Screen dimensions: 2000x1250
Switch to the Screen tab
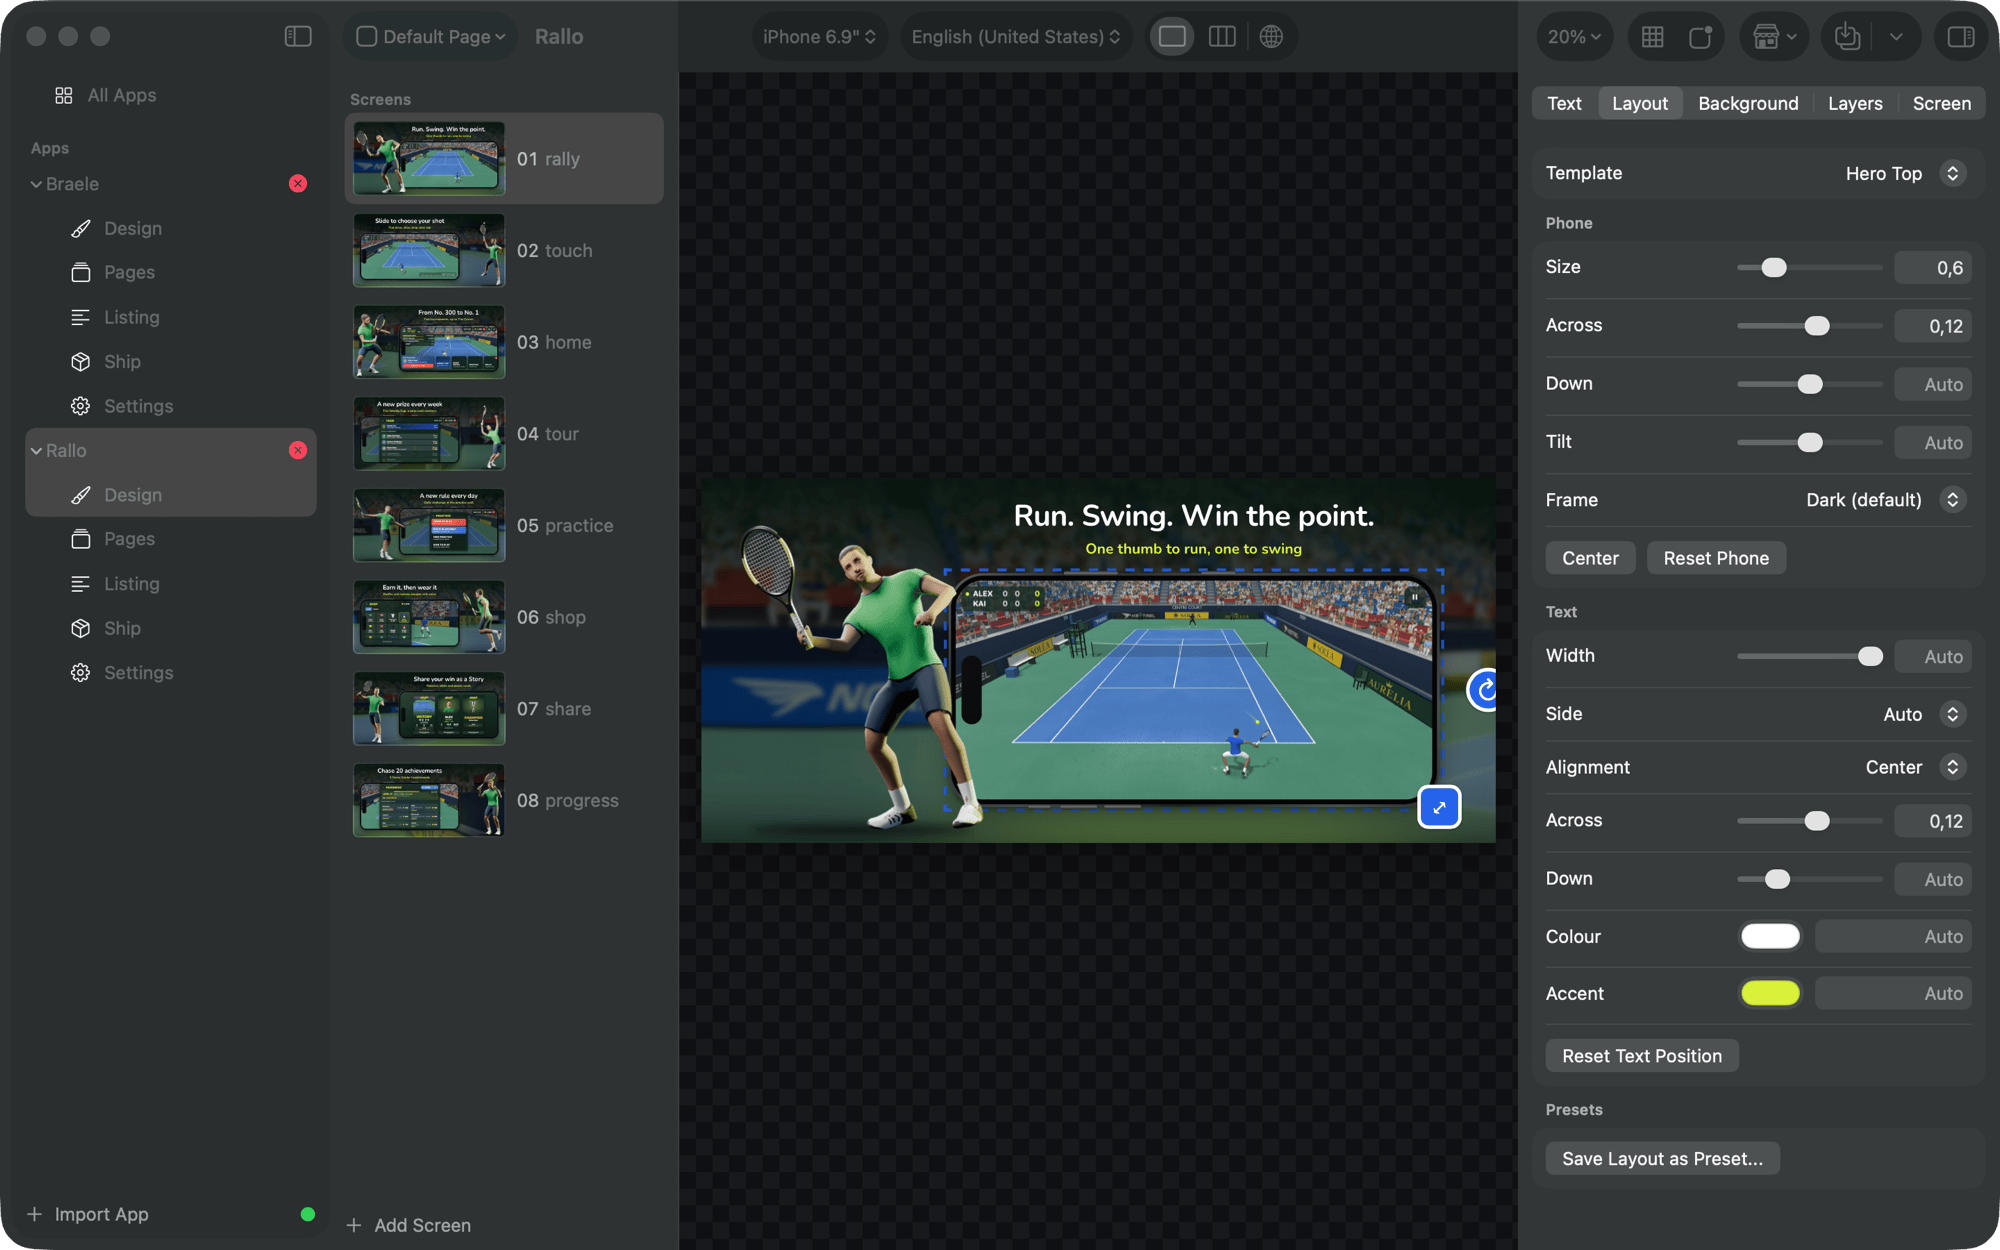(x=1942, y=104)
